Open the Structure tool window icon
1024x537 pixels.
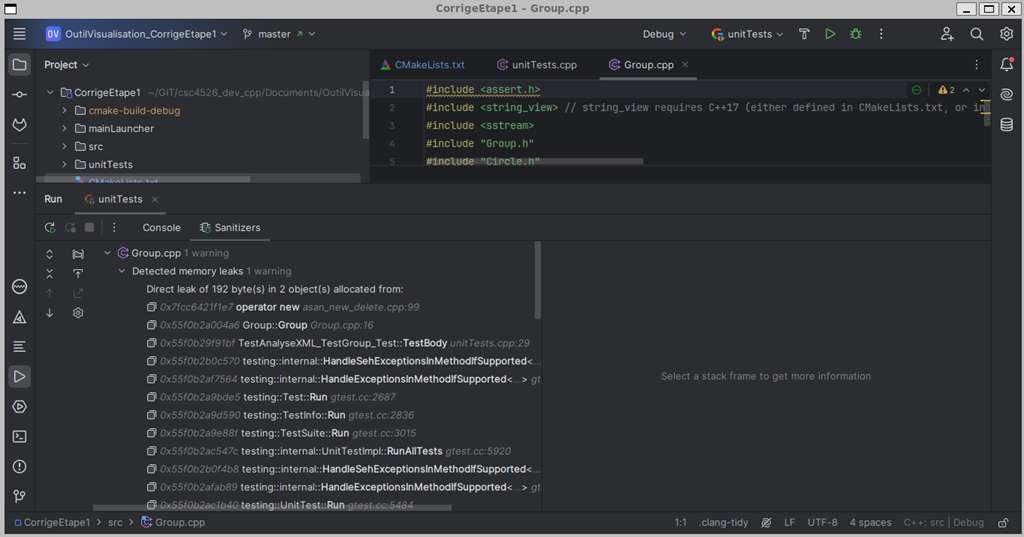pyautogui.click(x=20, y=163)
